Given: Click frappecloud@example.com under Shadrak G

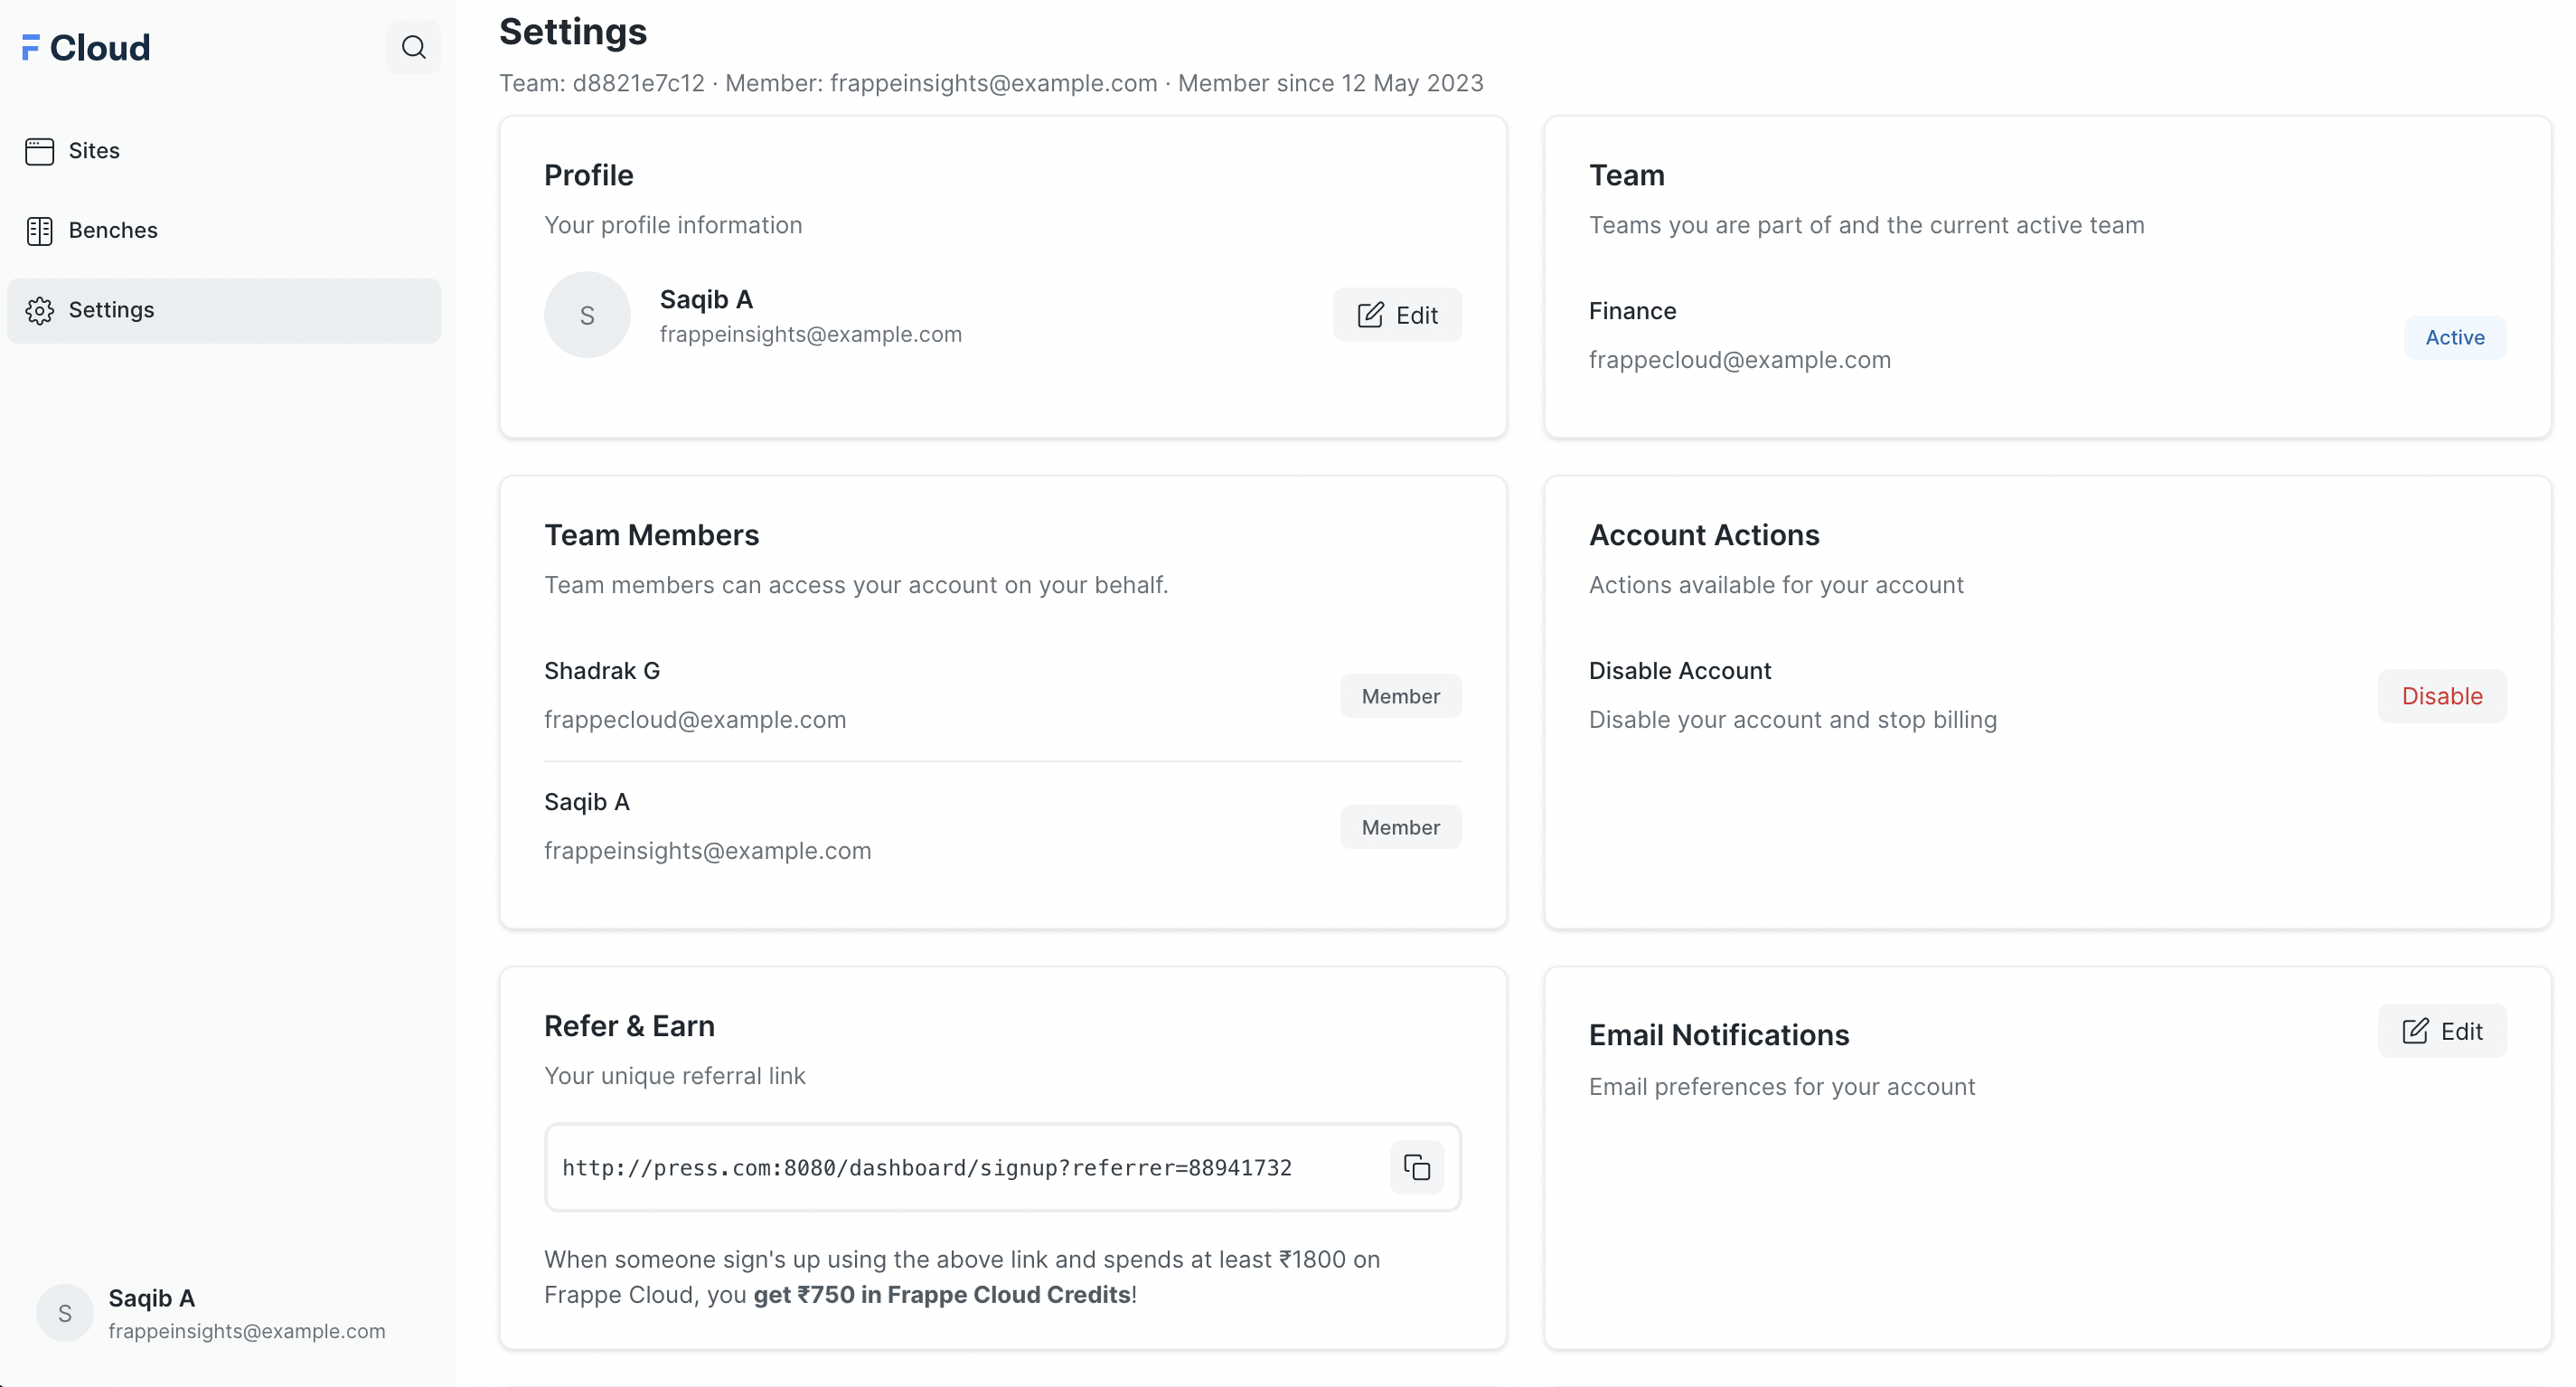Looking at the screenshot, I should [694, 720].
